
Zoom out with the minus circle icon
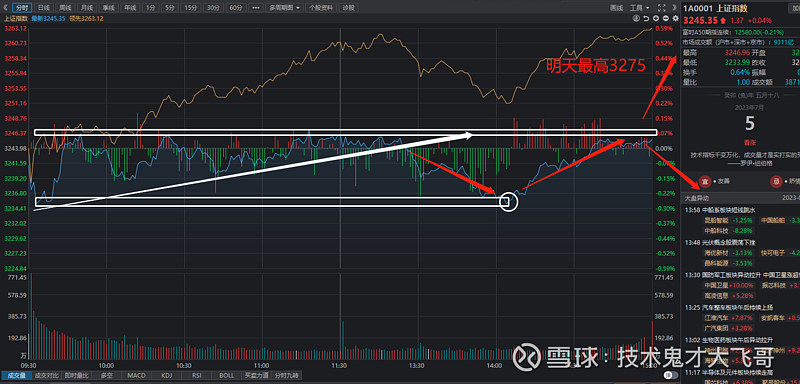(666, 18)
